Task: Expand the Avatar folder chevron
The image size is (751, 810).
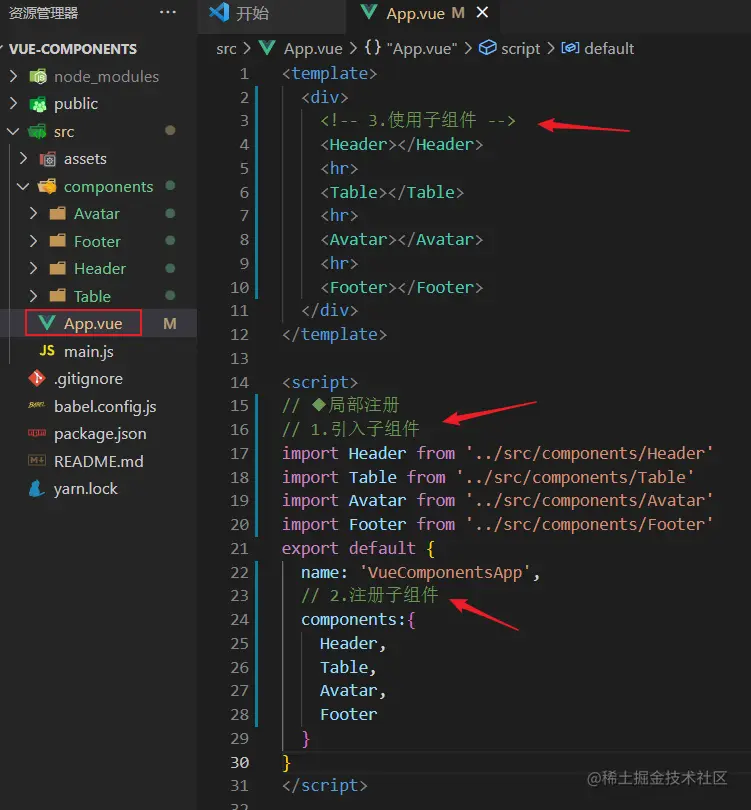Action: click(34, 213)
